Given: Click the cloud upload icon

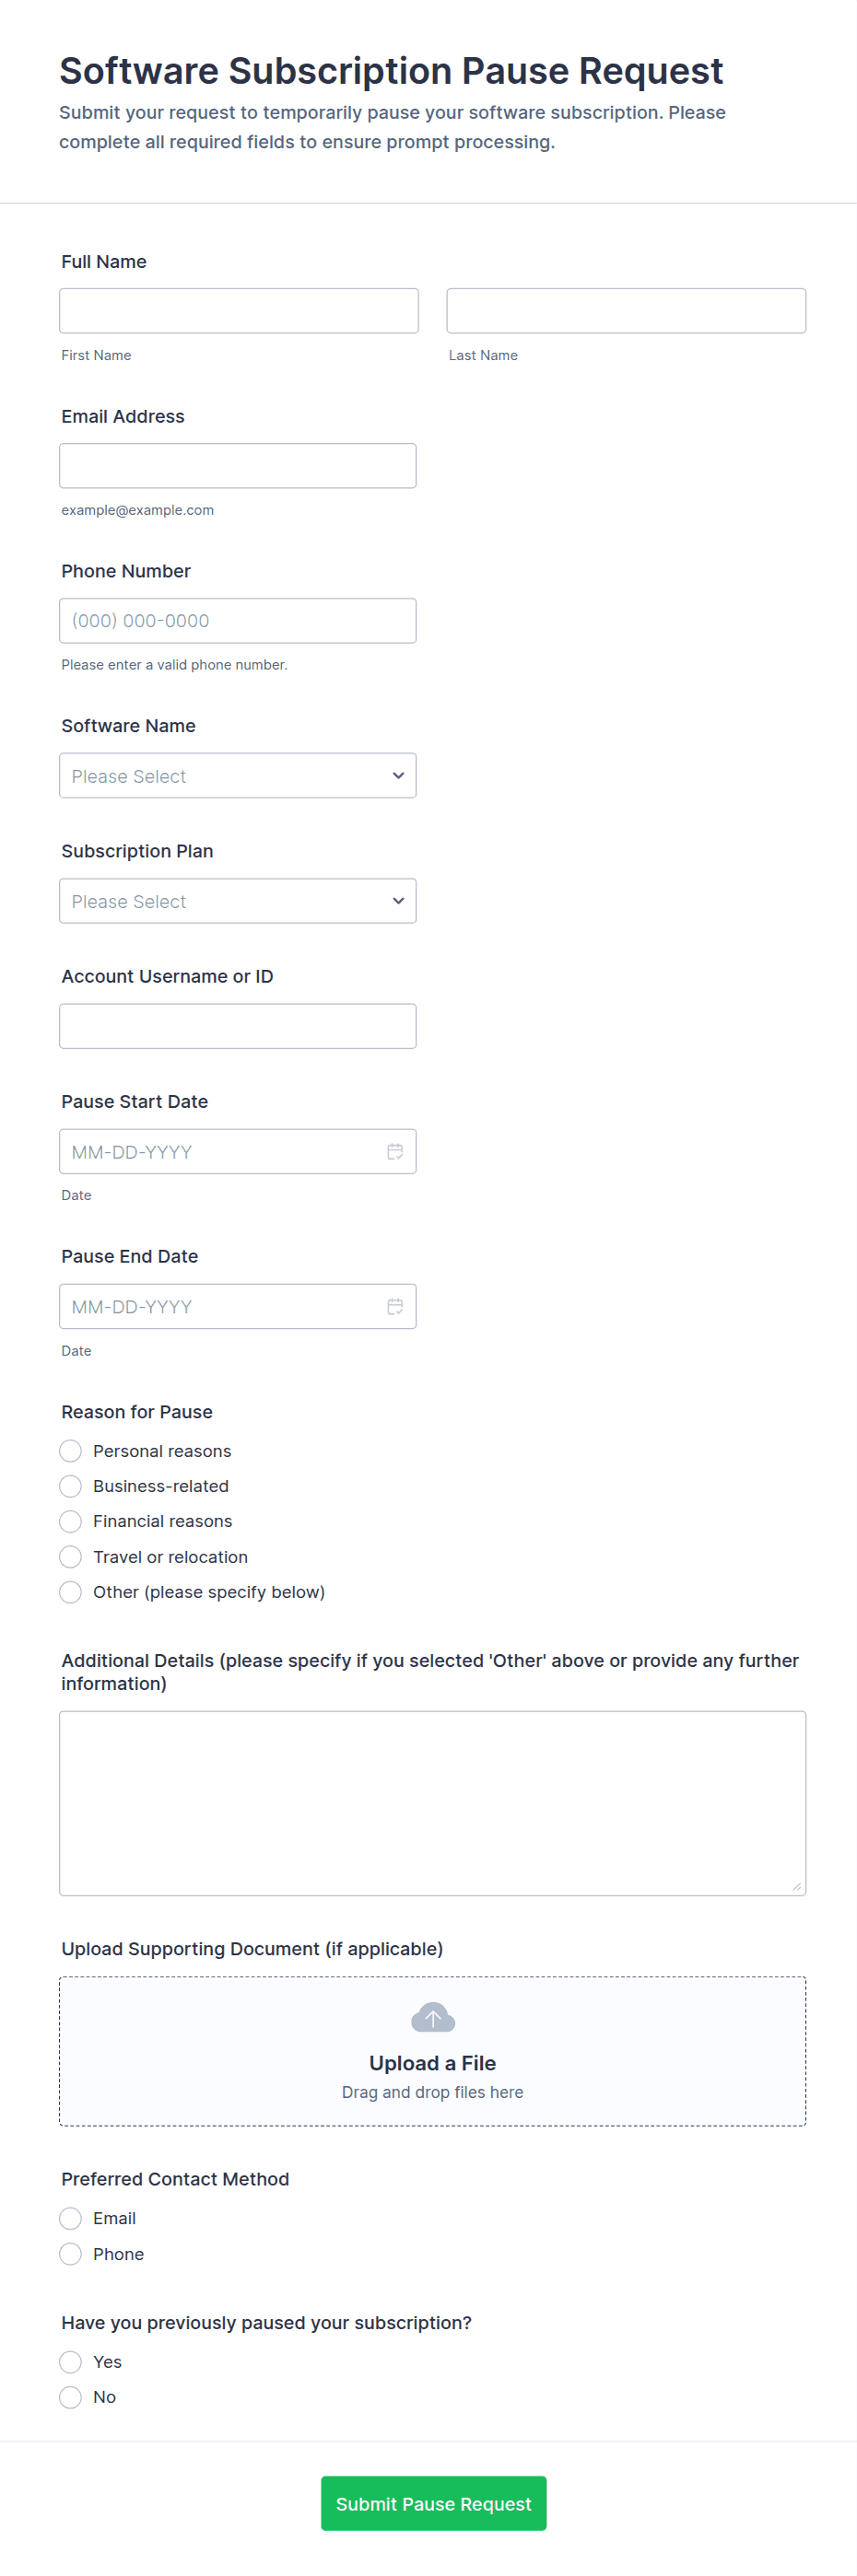Looking at the screenshot, I should [433, 2018].
